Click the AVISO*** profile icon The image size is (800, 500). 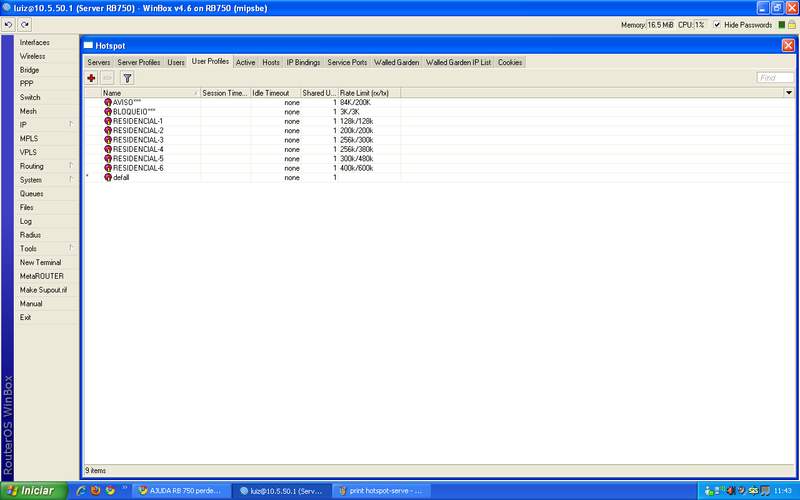pos(108,102)
